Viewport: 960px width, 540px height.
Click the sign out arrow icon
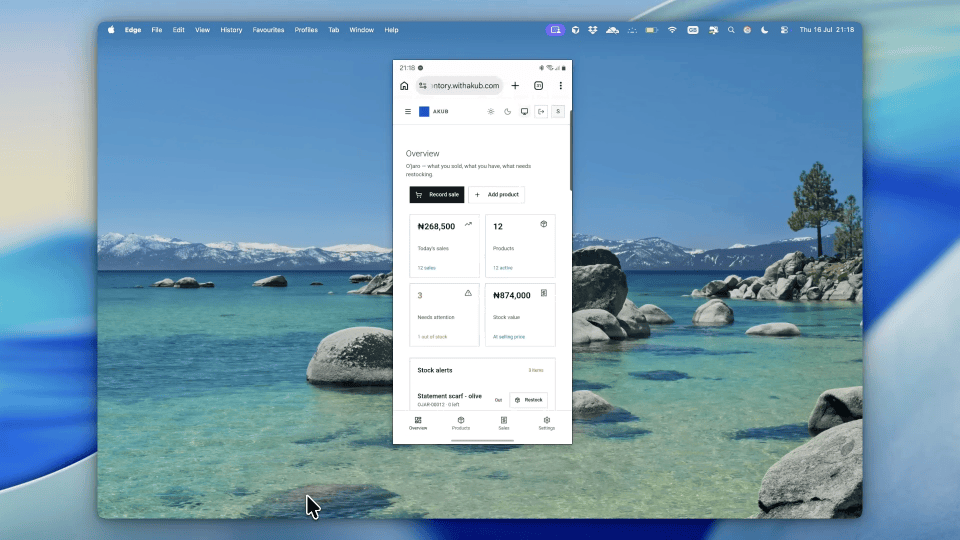point(541,111)
